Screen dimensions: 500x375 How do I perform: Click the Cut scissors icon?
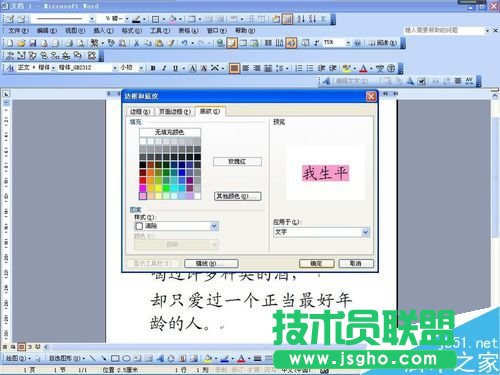pos(136,43)
